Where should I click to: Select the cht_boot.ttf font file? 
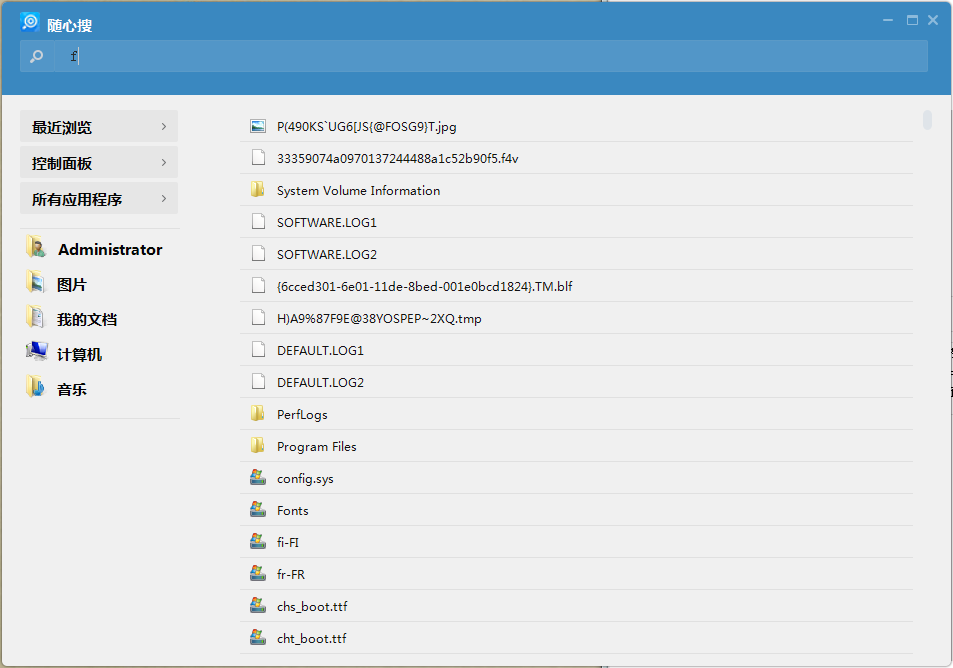click(311, 638)
